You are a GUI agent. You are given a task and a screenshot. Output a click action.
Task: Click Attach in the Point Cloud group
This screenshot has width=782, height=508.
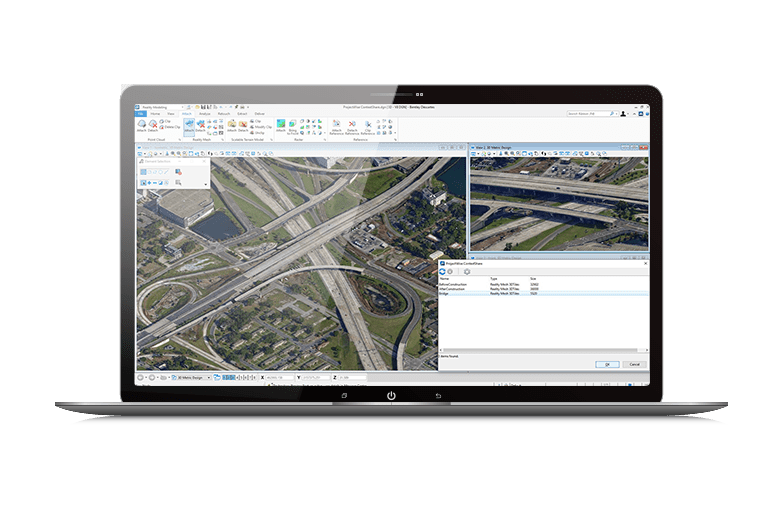142,126
